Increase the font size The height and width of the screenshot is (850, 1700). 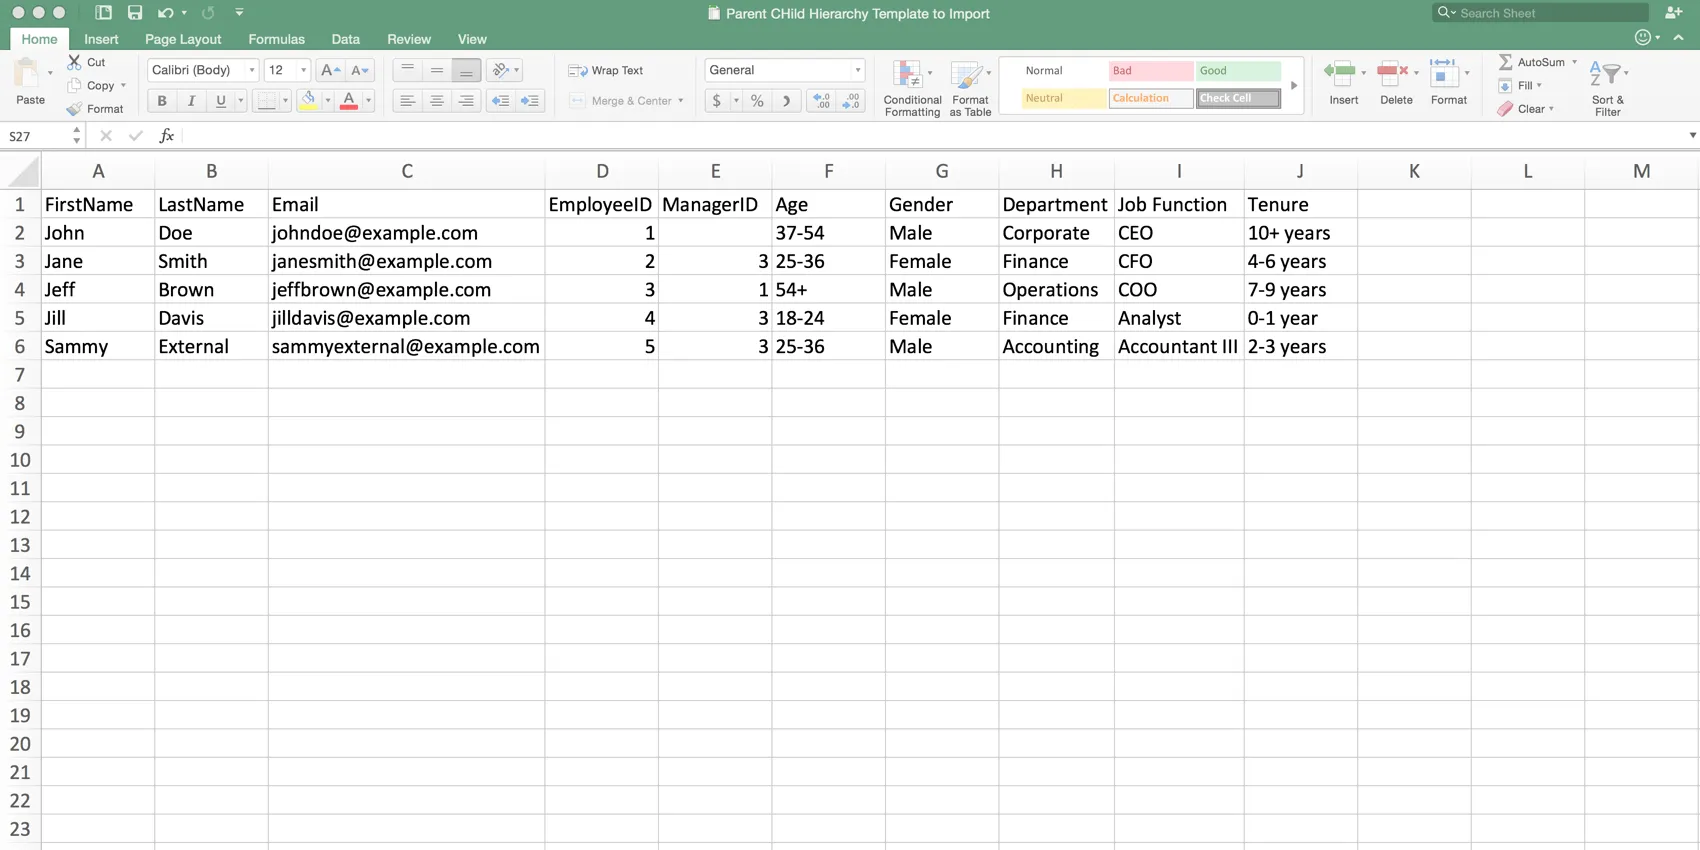329,70
